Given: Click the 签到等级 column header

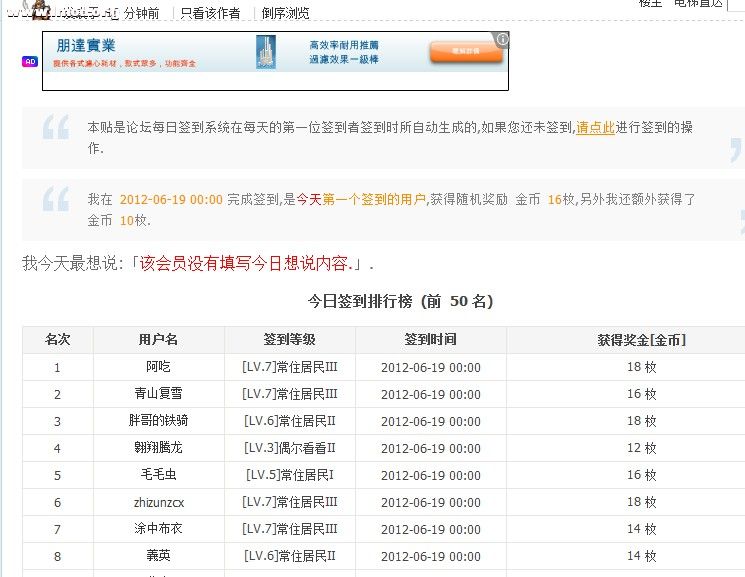Looking at the screenshot, I should pos(289,339).
